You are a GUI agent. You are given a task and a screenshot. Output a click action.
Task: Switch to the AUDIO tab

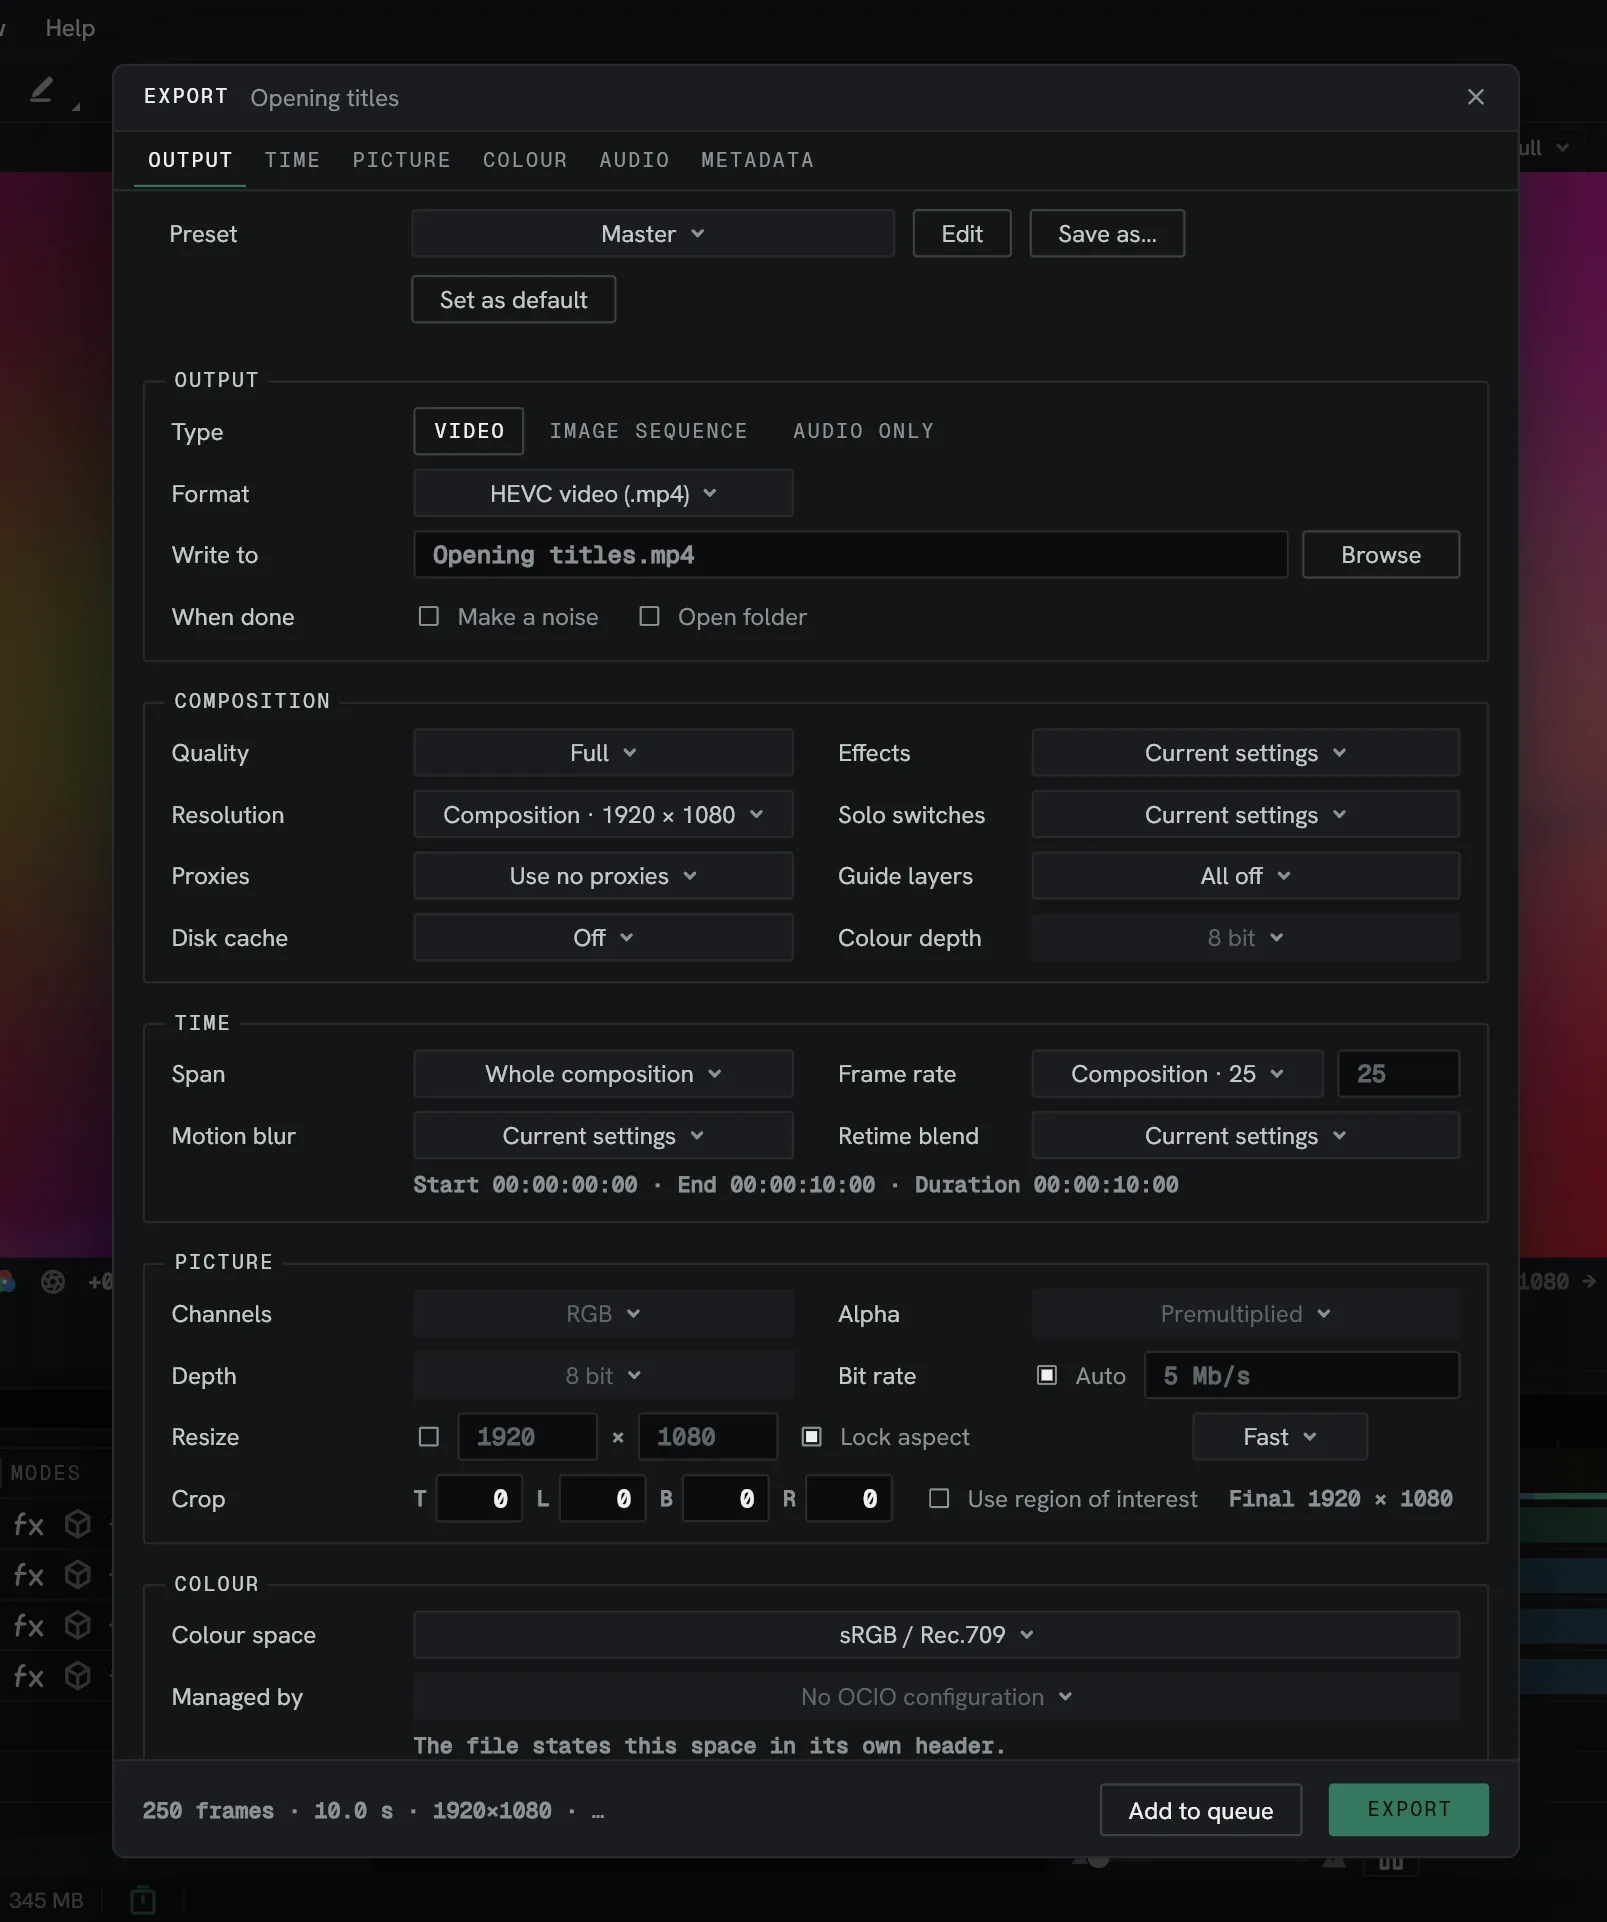[634, 160]
